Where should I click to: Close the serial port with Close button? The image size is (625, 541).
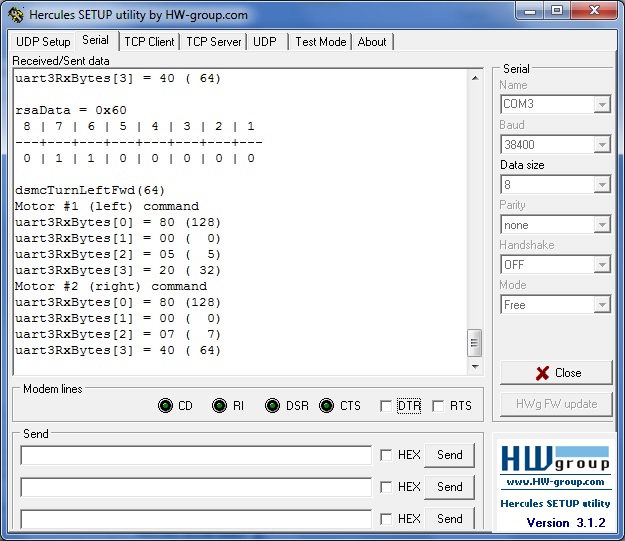pos(556,373)
